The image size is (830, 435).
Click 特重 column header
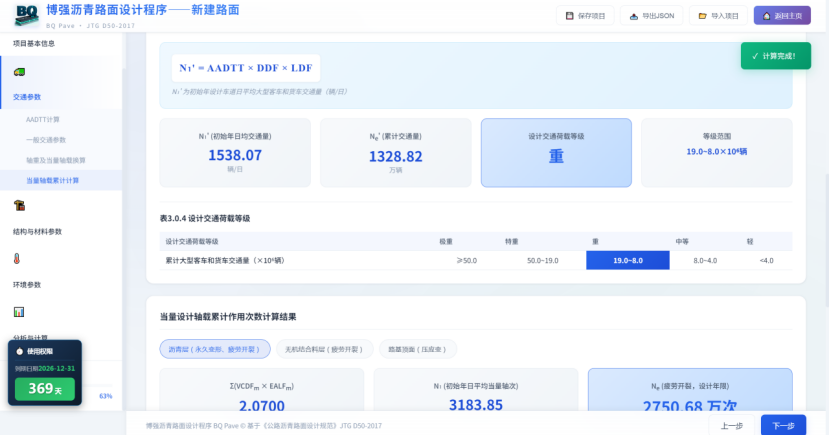(x=511, y=241)
